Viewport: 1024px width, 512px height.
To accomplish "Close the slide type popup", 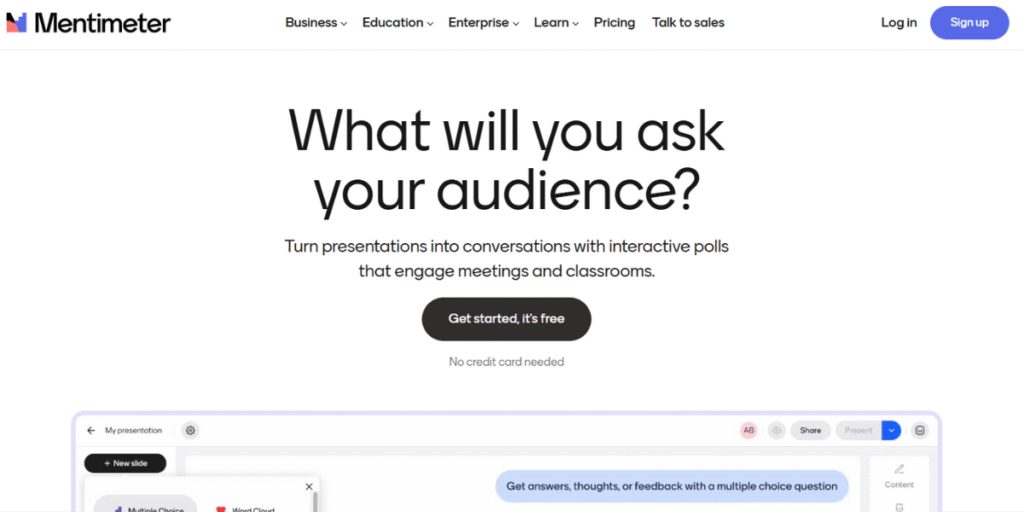I will point(309,487).
